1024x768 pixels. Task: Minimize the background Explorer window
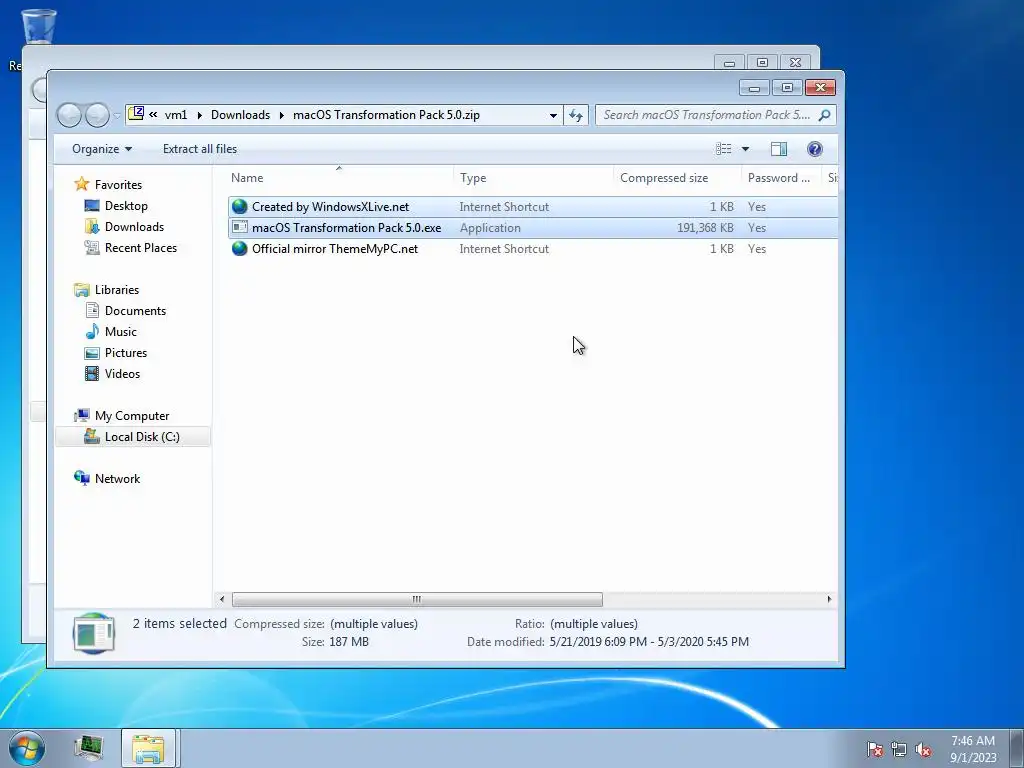[x=729, y=62]
